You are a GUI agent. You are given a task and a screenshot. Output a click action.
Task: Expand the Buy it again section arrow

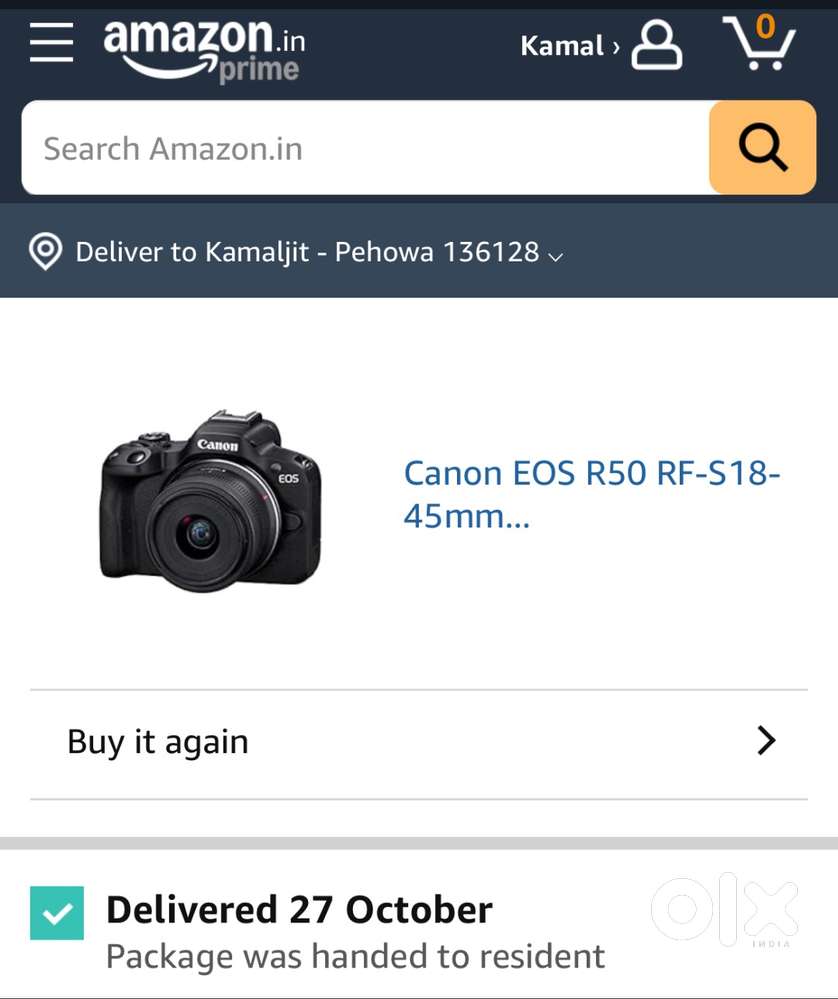[x=767, y=741]
